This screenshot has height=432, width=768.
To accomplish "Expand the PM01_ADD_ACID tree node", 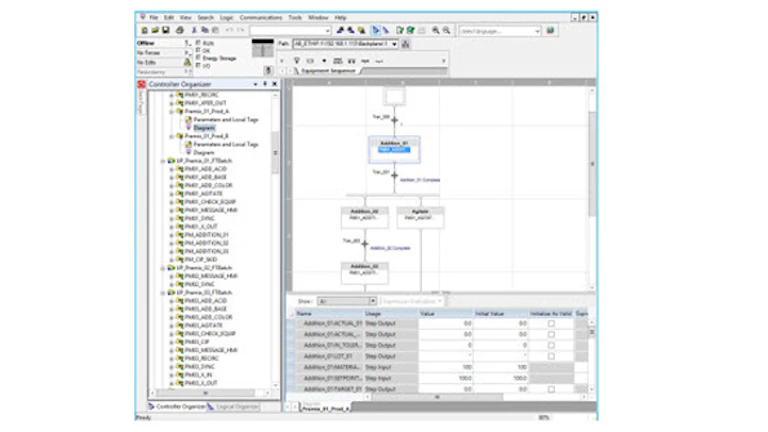I will [171, 169].
